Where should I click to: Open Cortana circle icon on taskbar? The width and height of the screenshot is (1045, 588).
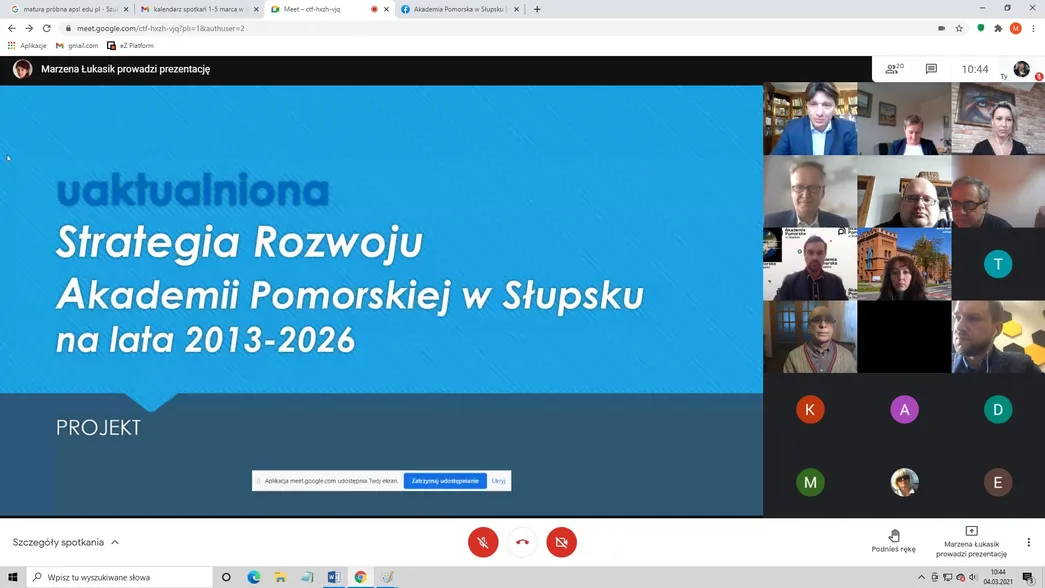tap(226, 577)
